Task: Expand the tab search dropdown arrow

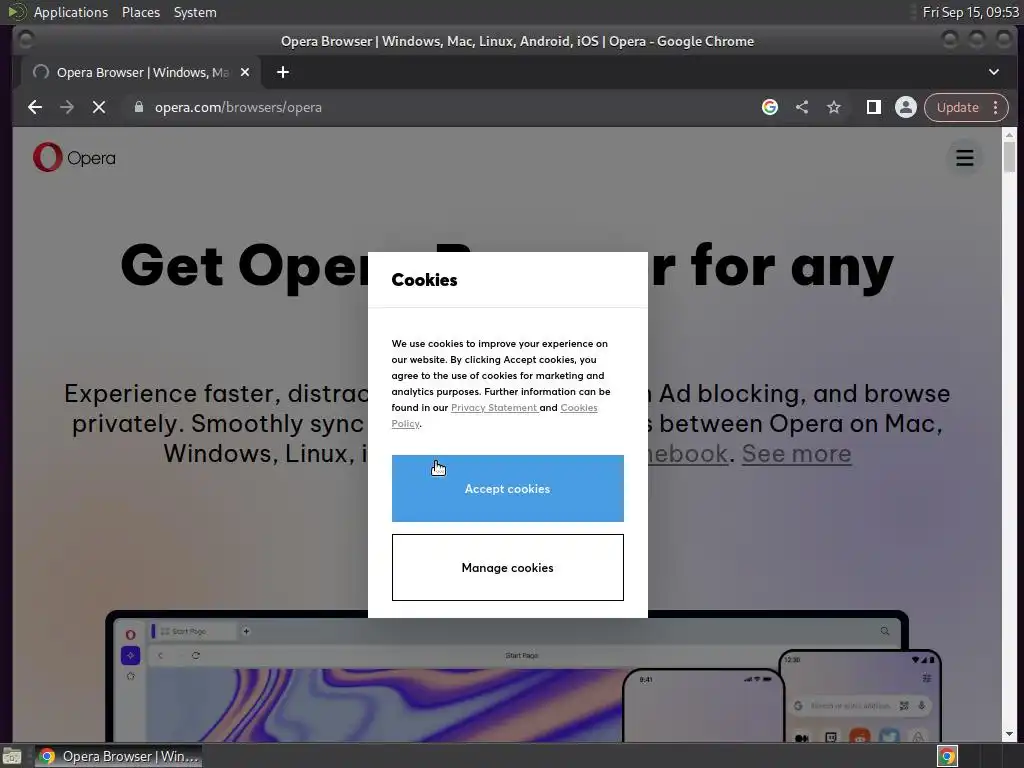Action: coord(993,72)
